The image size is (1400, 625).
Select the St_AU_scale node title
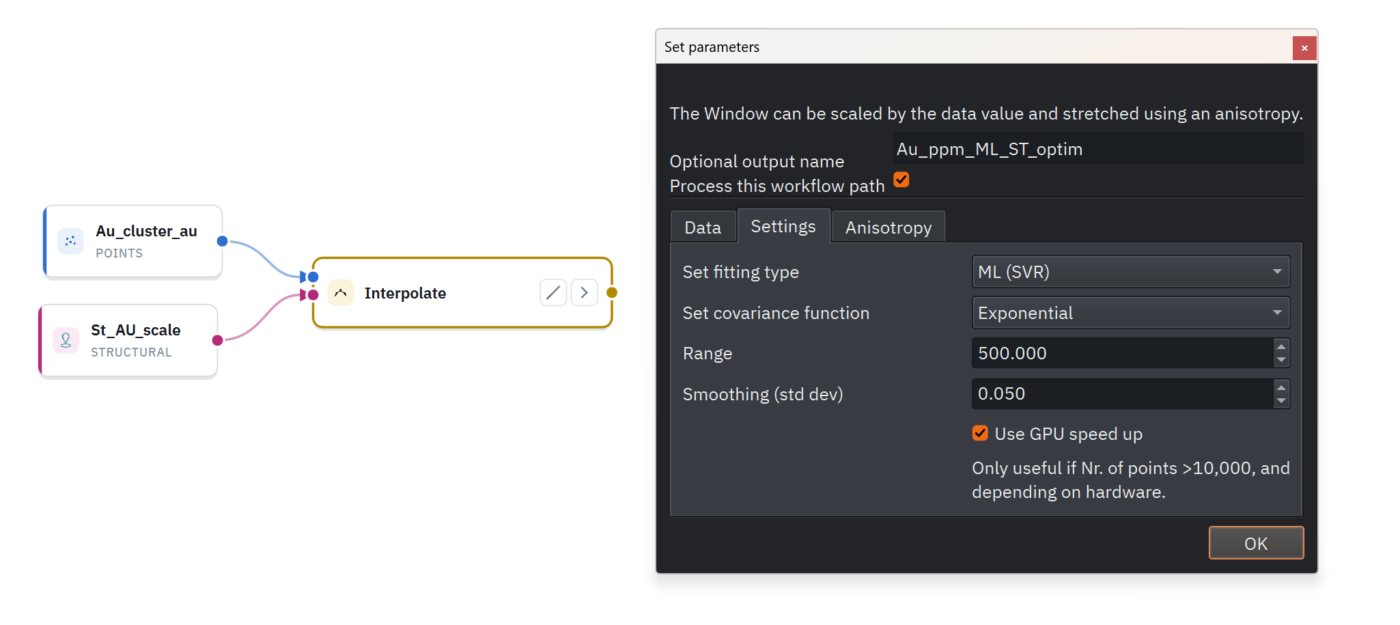click(136, 330)
